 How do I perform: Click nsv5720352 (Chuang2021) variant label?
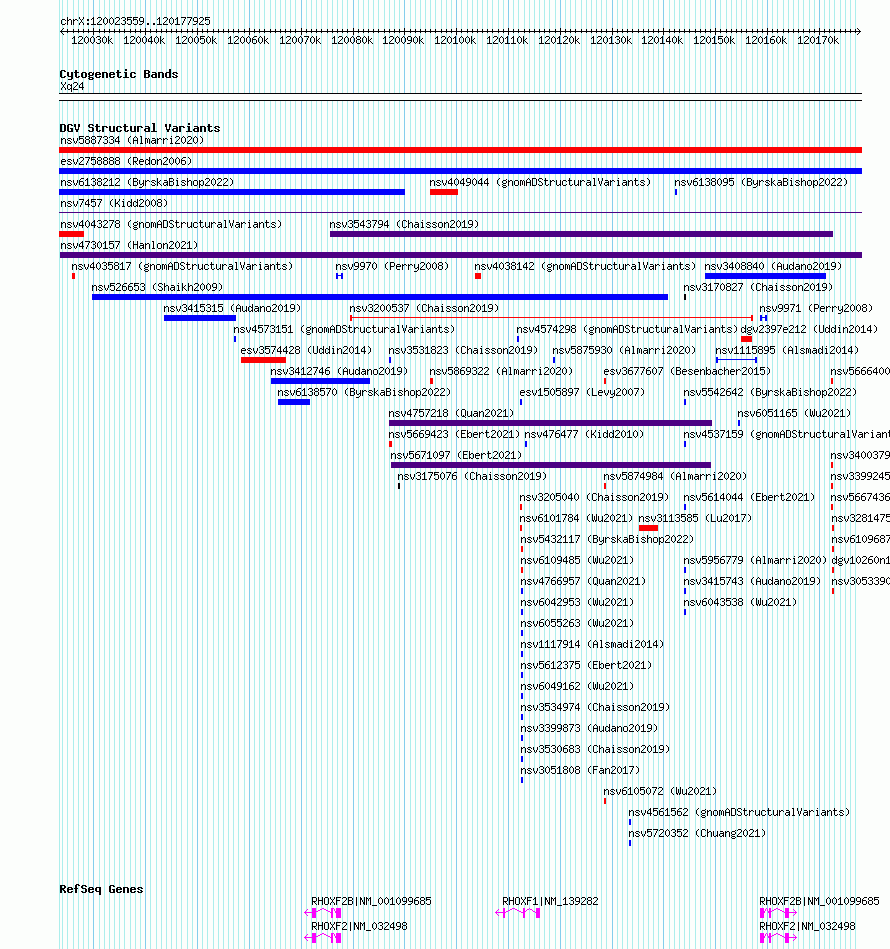(697, 833)
